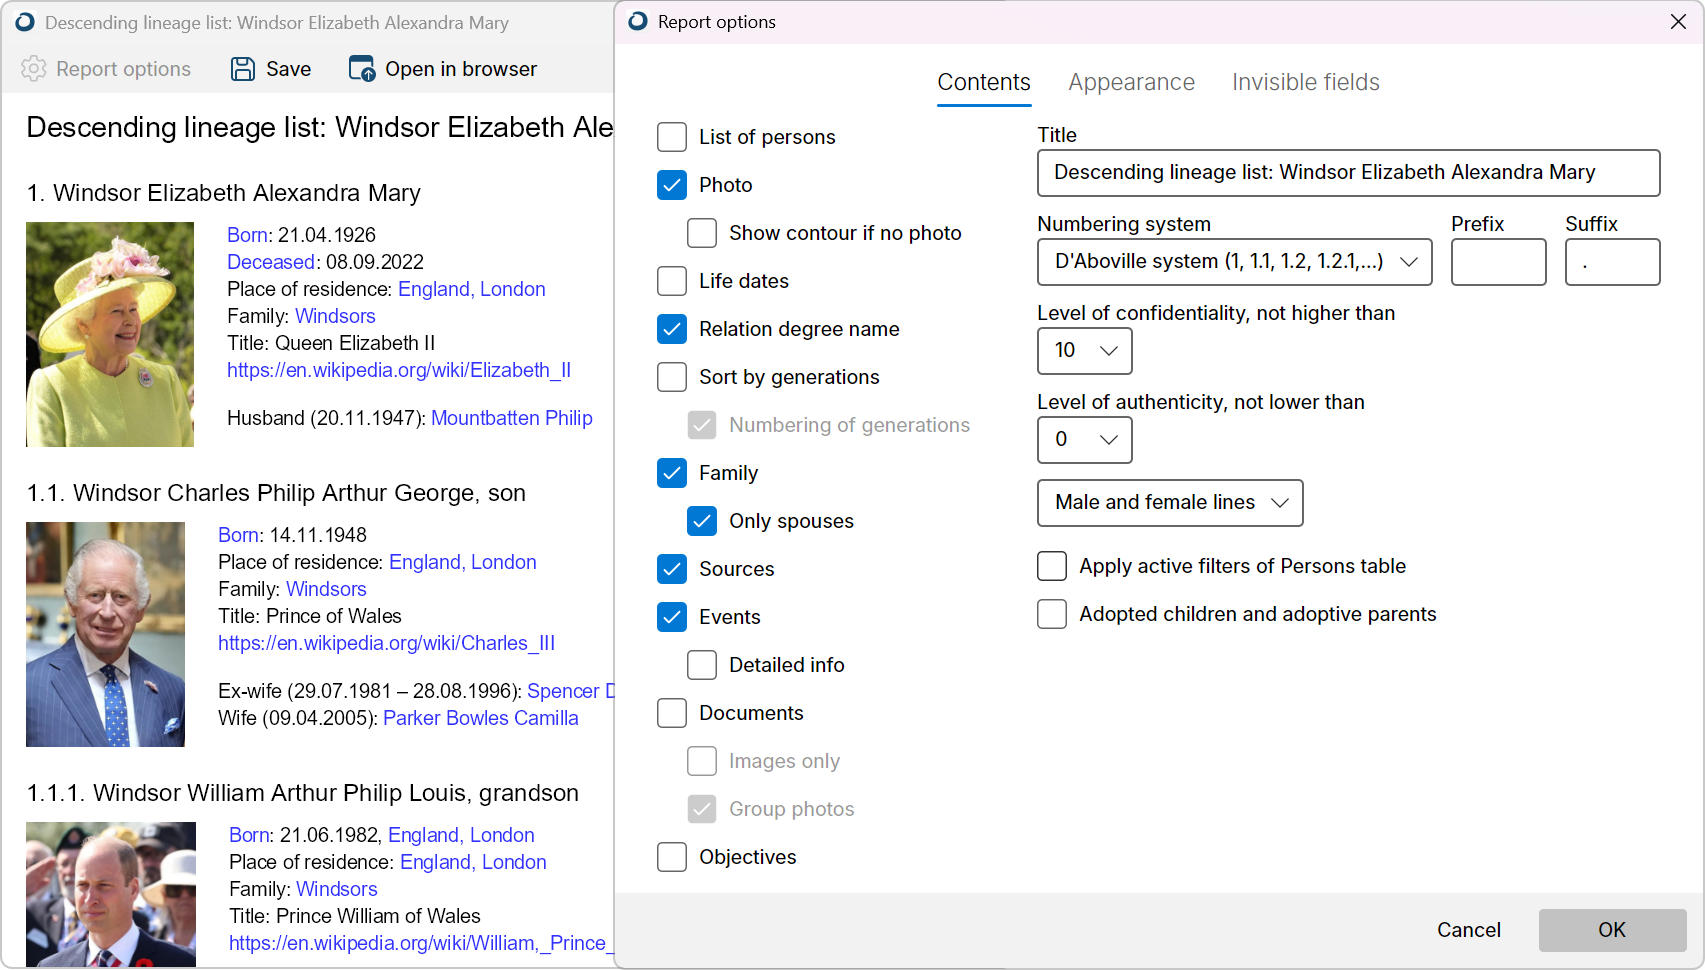
Task: Close the Report options dialog
Action: tap(1678, 22)
